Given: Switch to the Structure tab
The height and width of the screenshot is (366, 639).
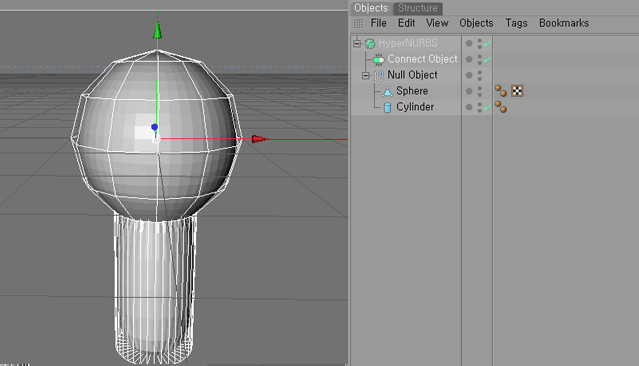Looking at the screenshot, I should 418,8.
